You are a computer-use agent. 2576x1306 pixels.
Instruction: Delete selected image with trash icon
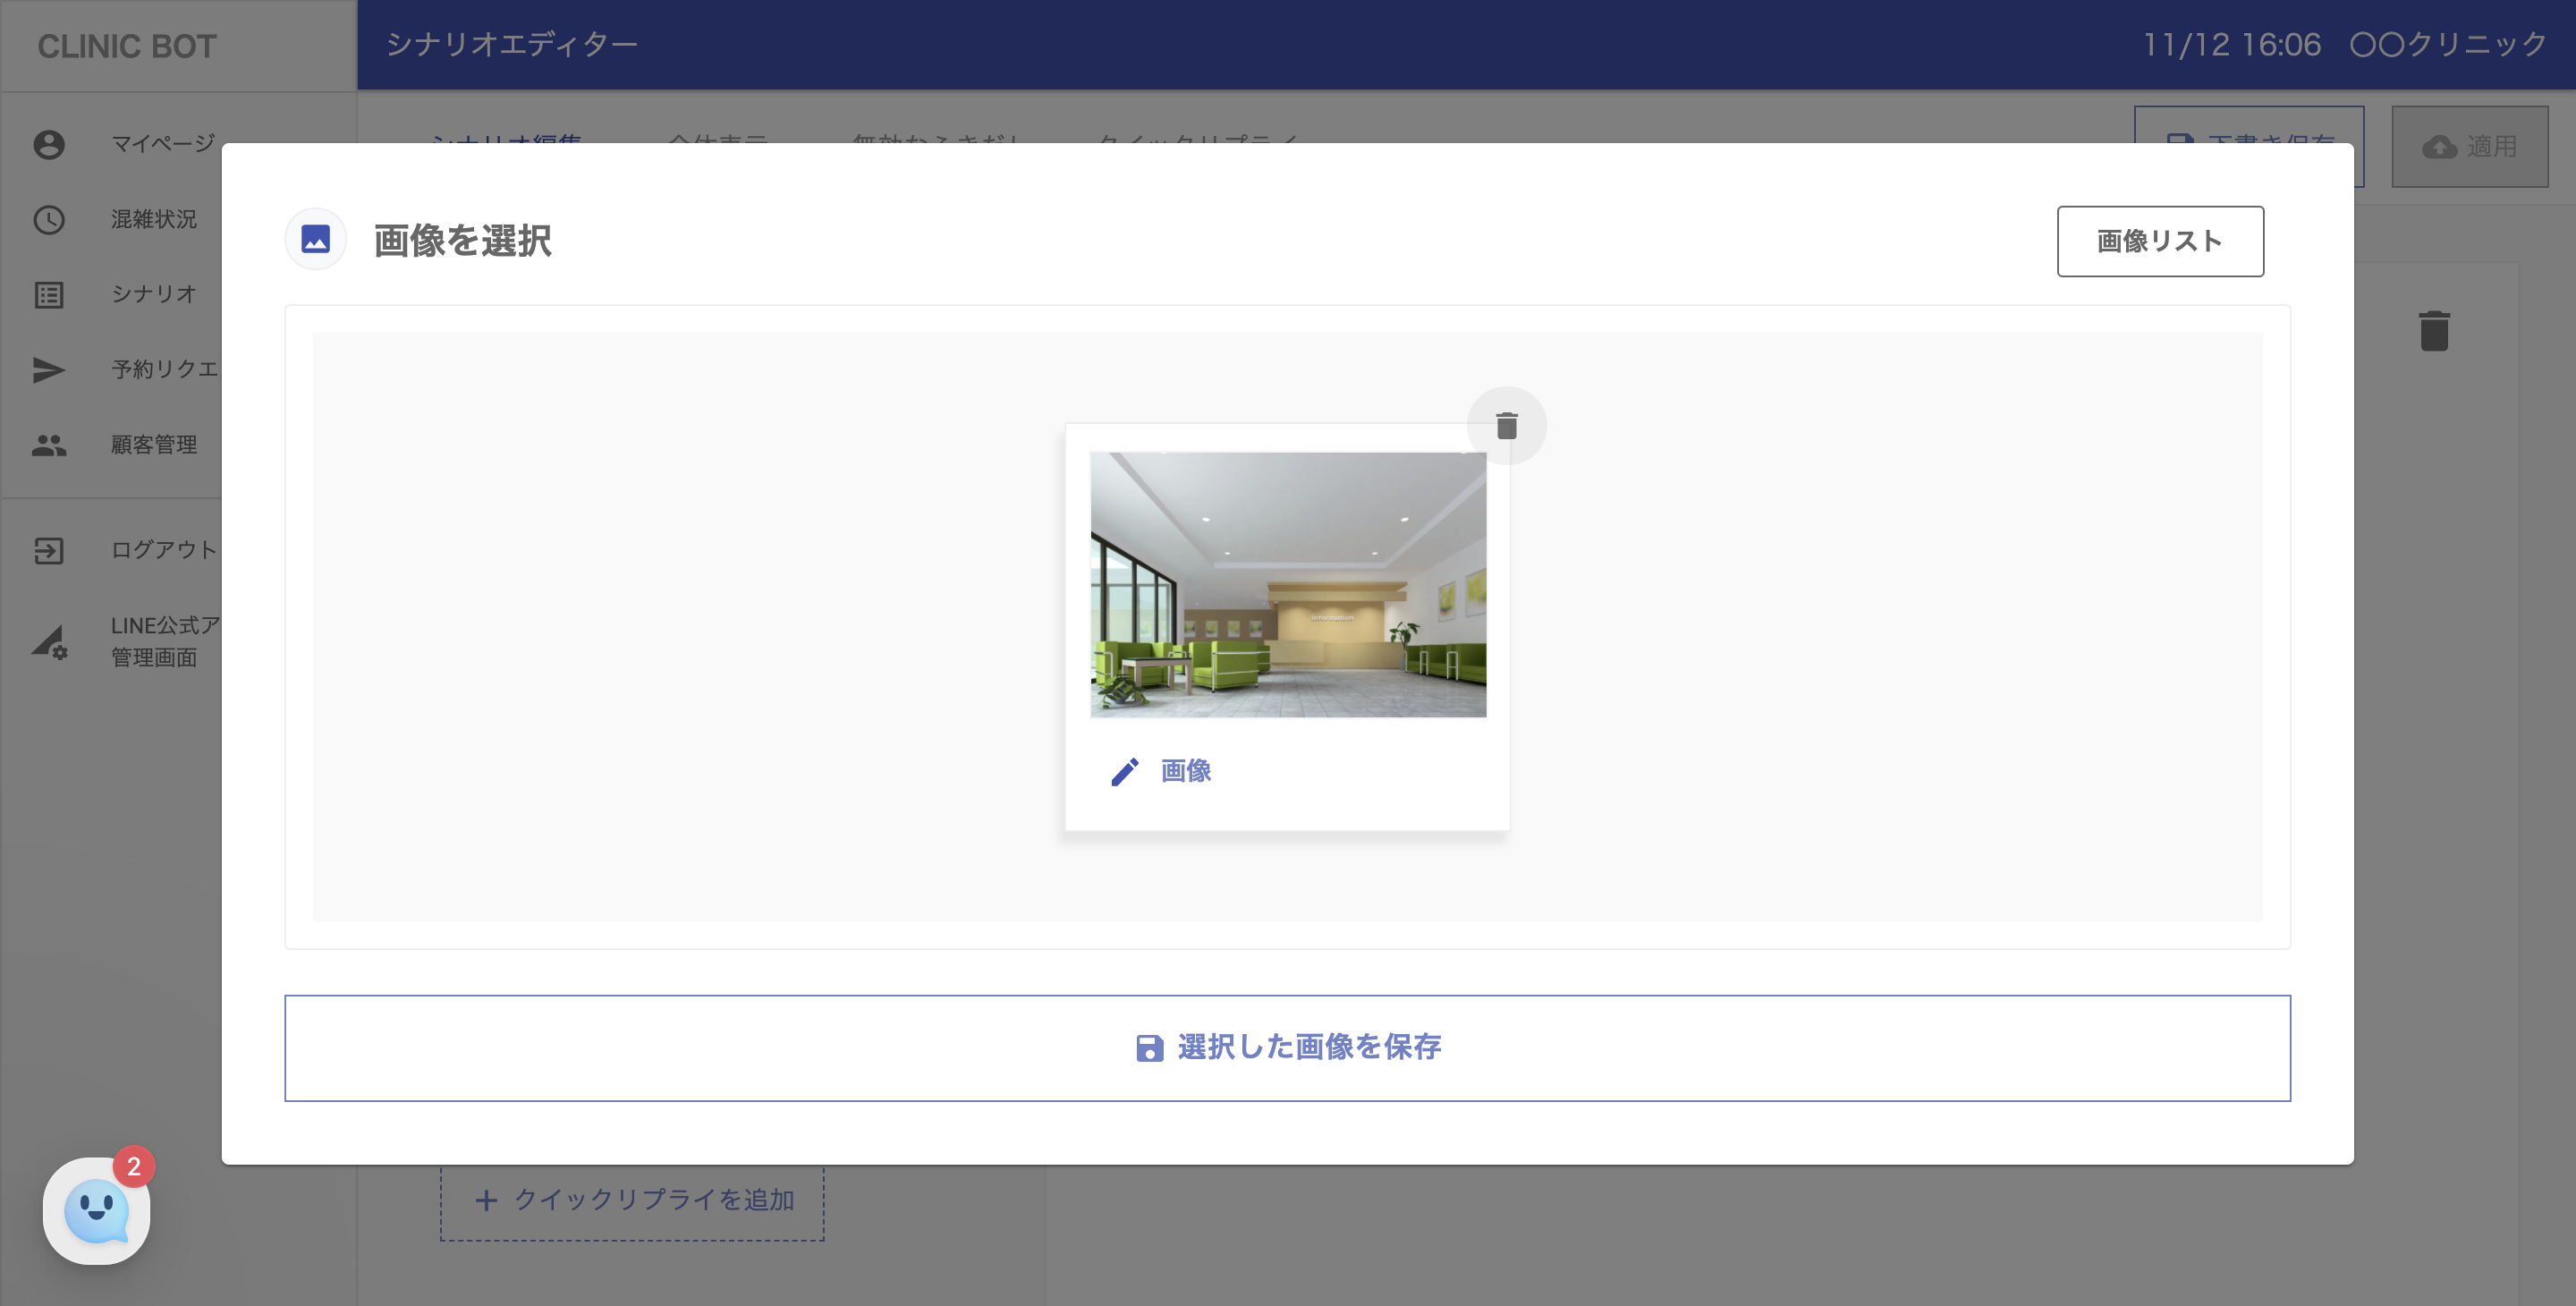pos(1506,426)
